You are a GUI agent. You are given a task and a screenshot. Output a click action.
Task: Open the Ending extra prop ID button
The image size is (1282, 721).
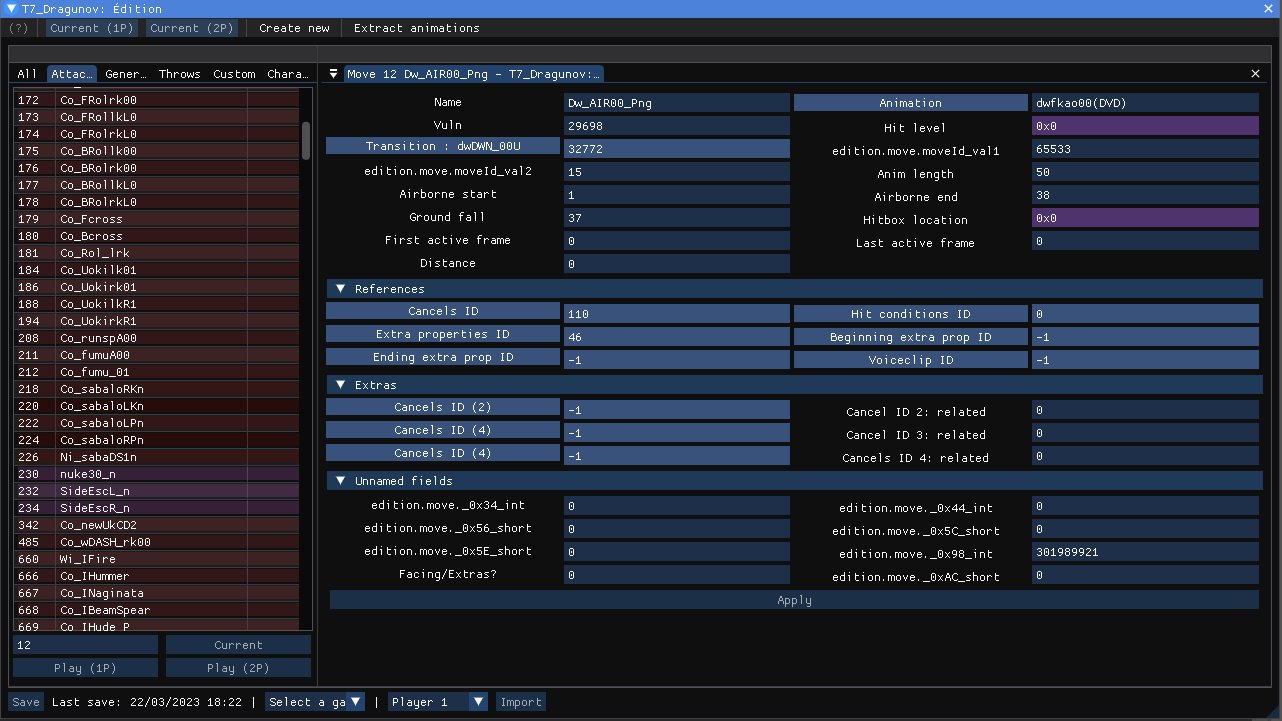click(x=443, y=357)
